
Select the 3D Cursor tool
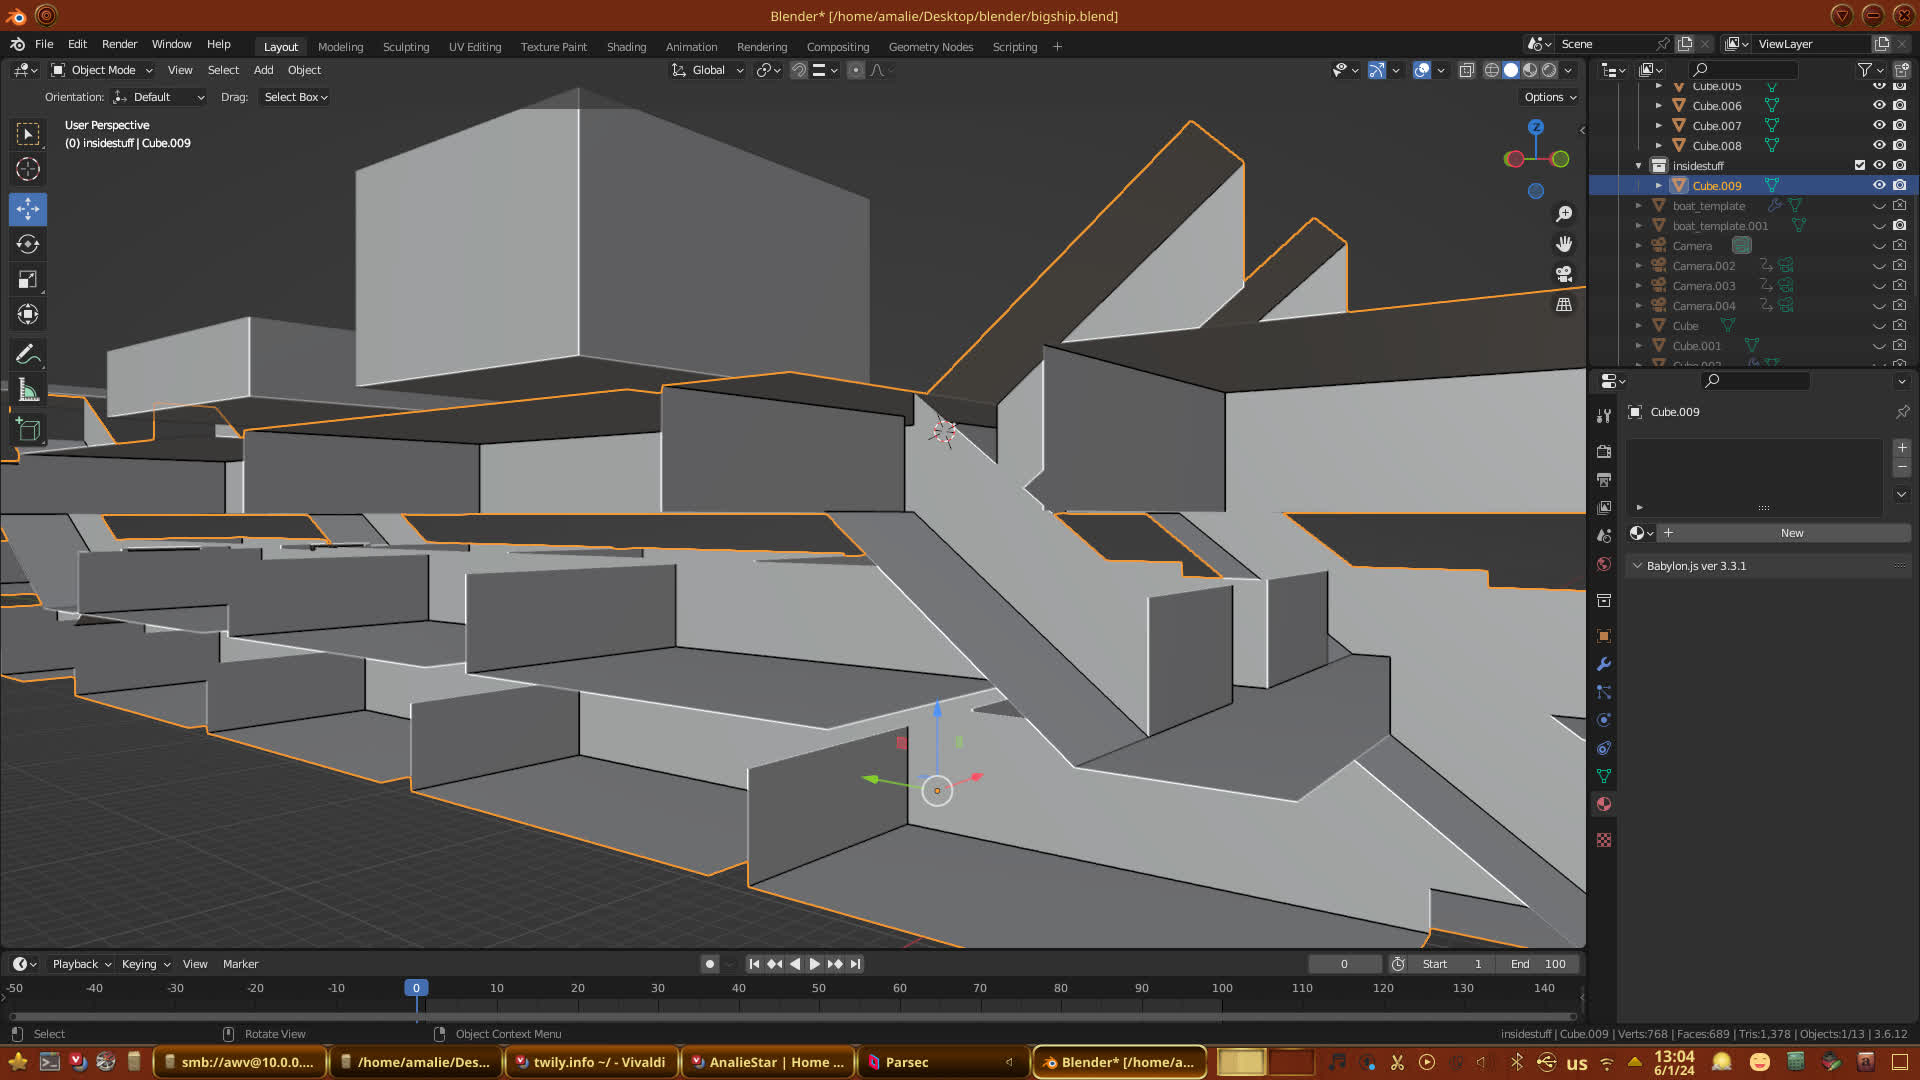pyautogui.click(x=28, y=169)
